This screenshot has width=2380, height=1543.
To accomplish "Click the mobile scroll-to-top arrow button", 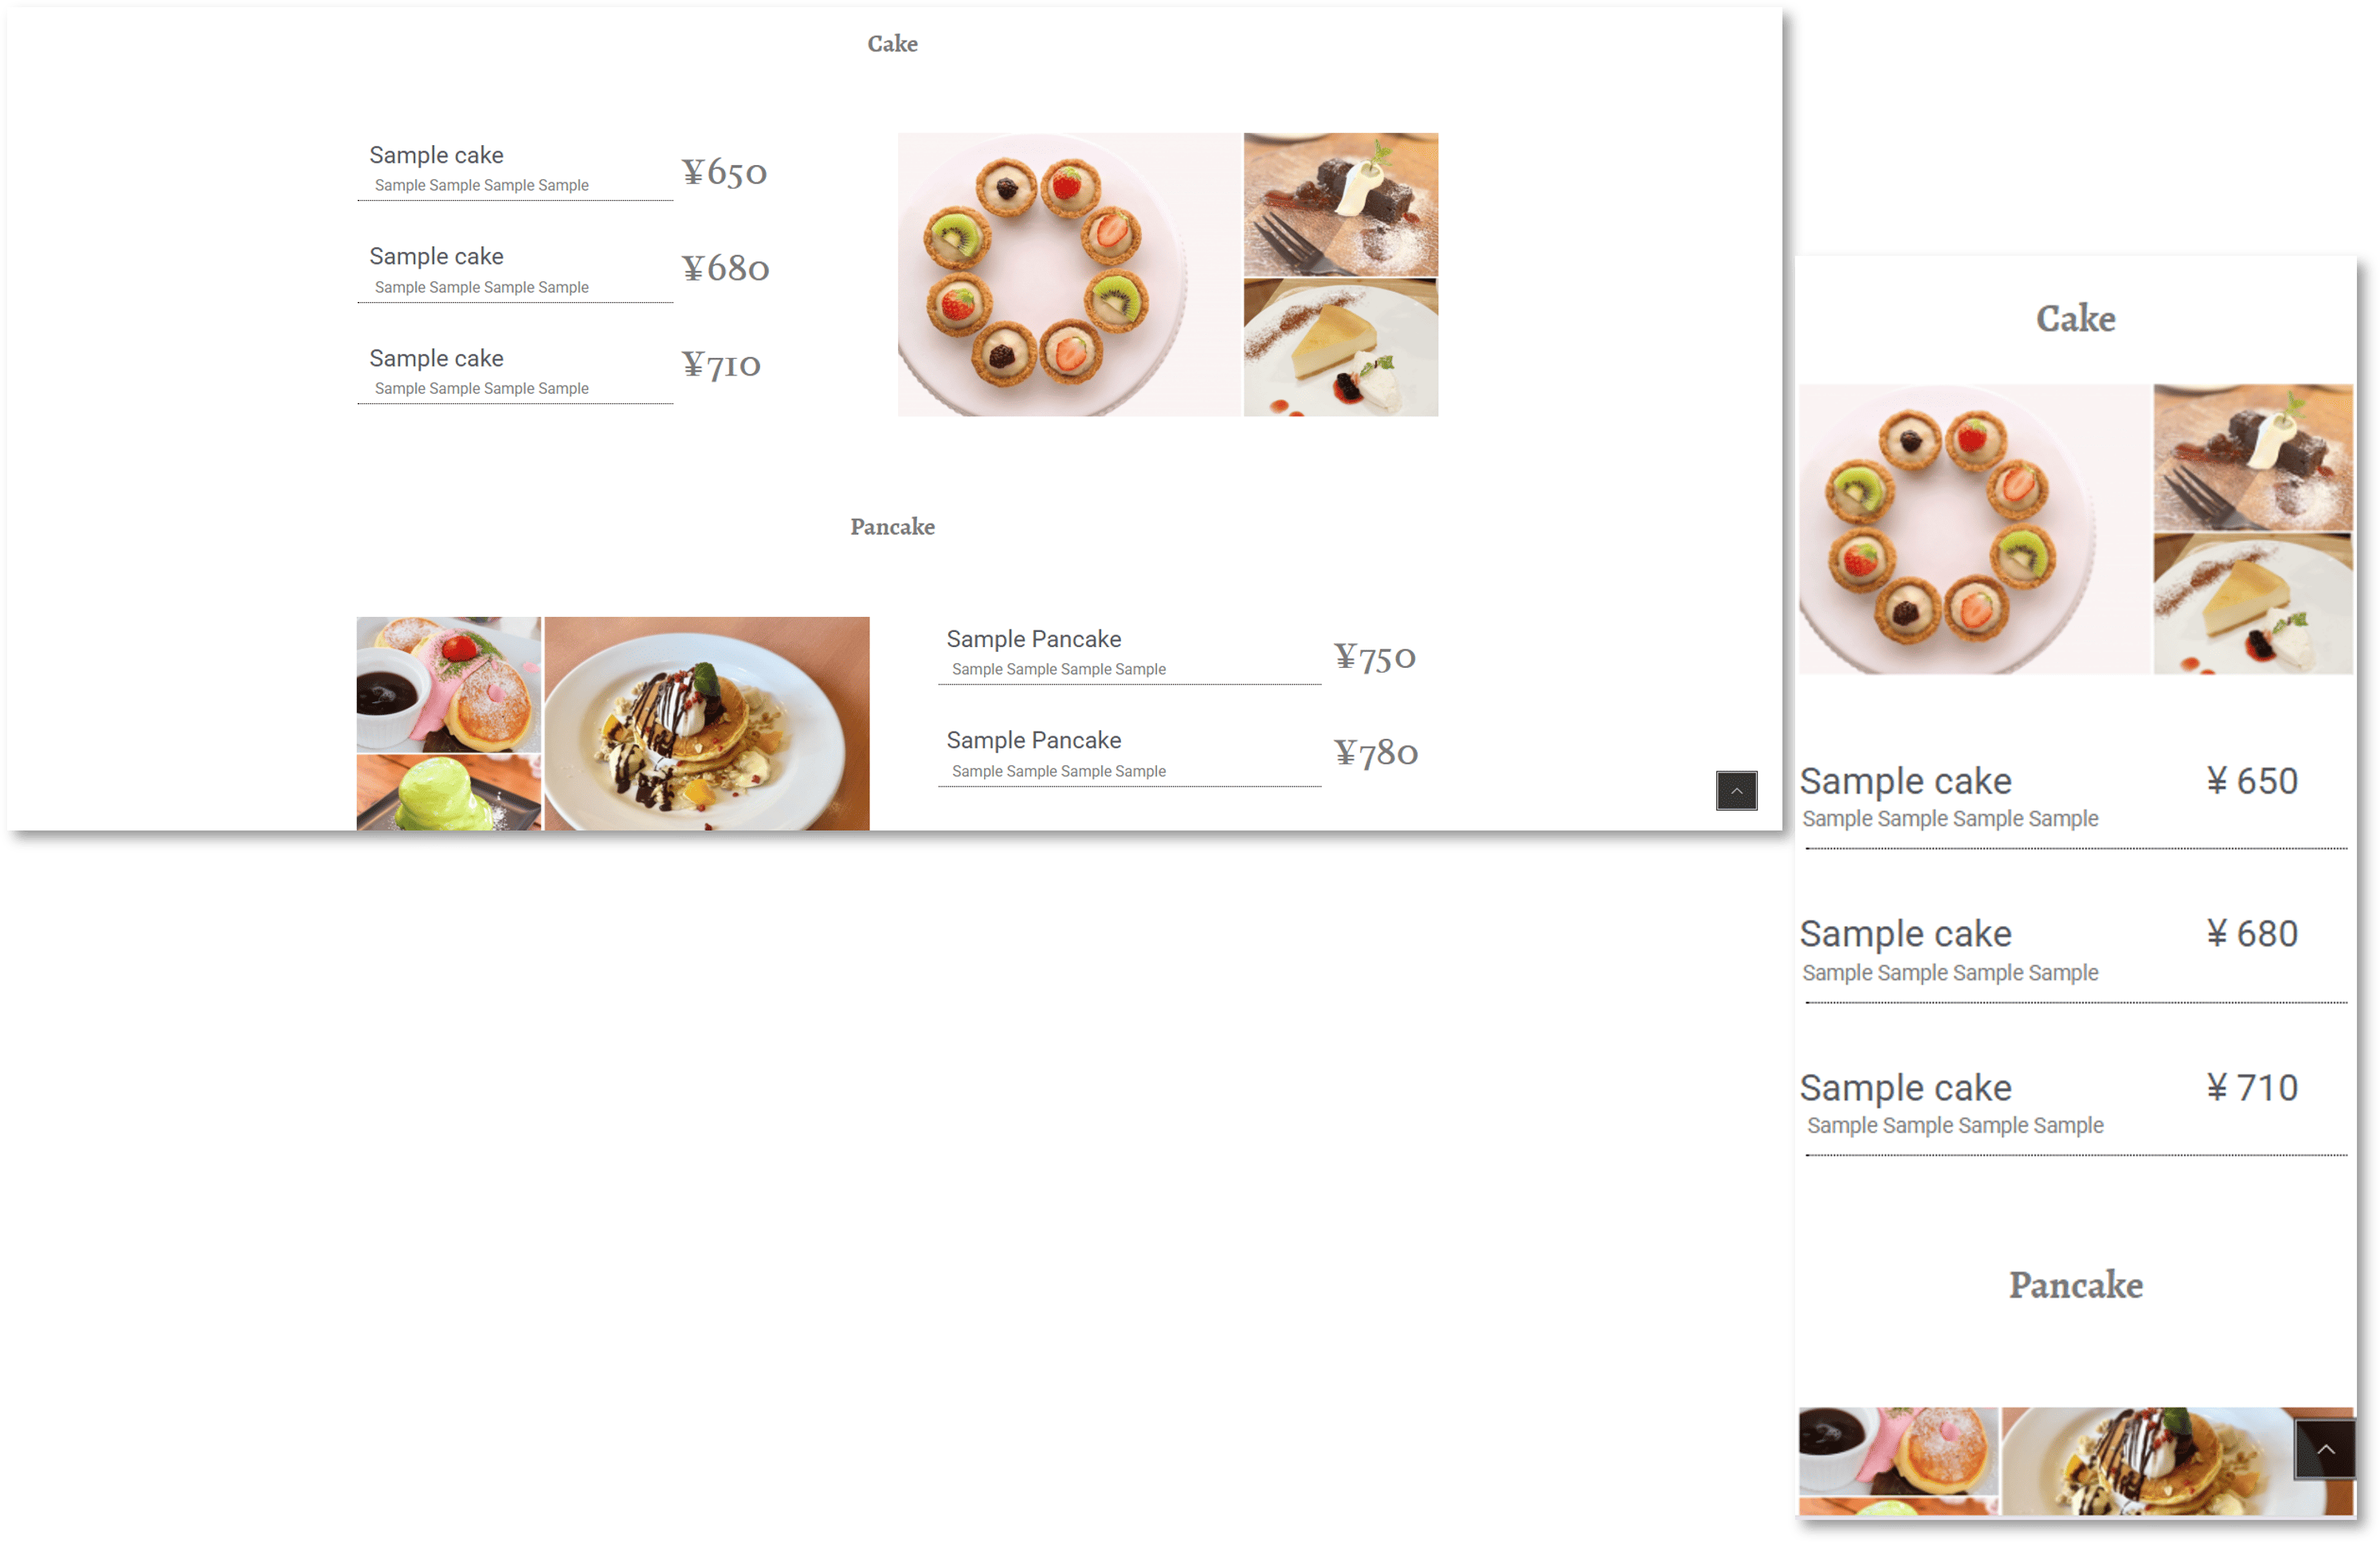I will click(2325, 1448).
